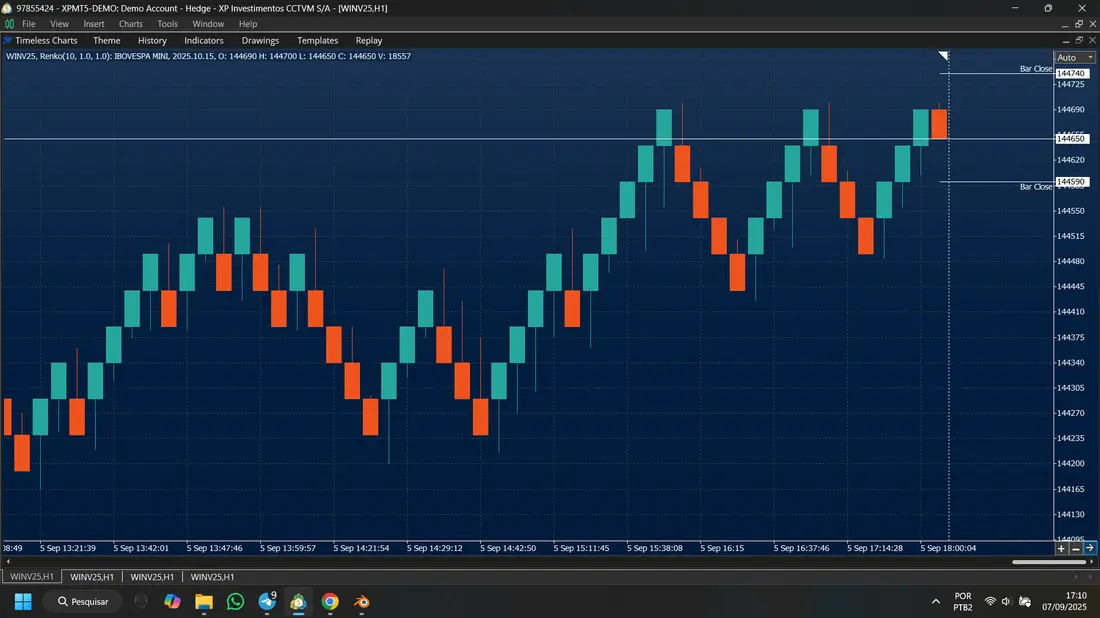The image size is (1100, 618).
Task: Open the Tools menu
Action: pos(167,24)
